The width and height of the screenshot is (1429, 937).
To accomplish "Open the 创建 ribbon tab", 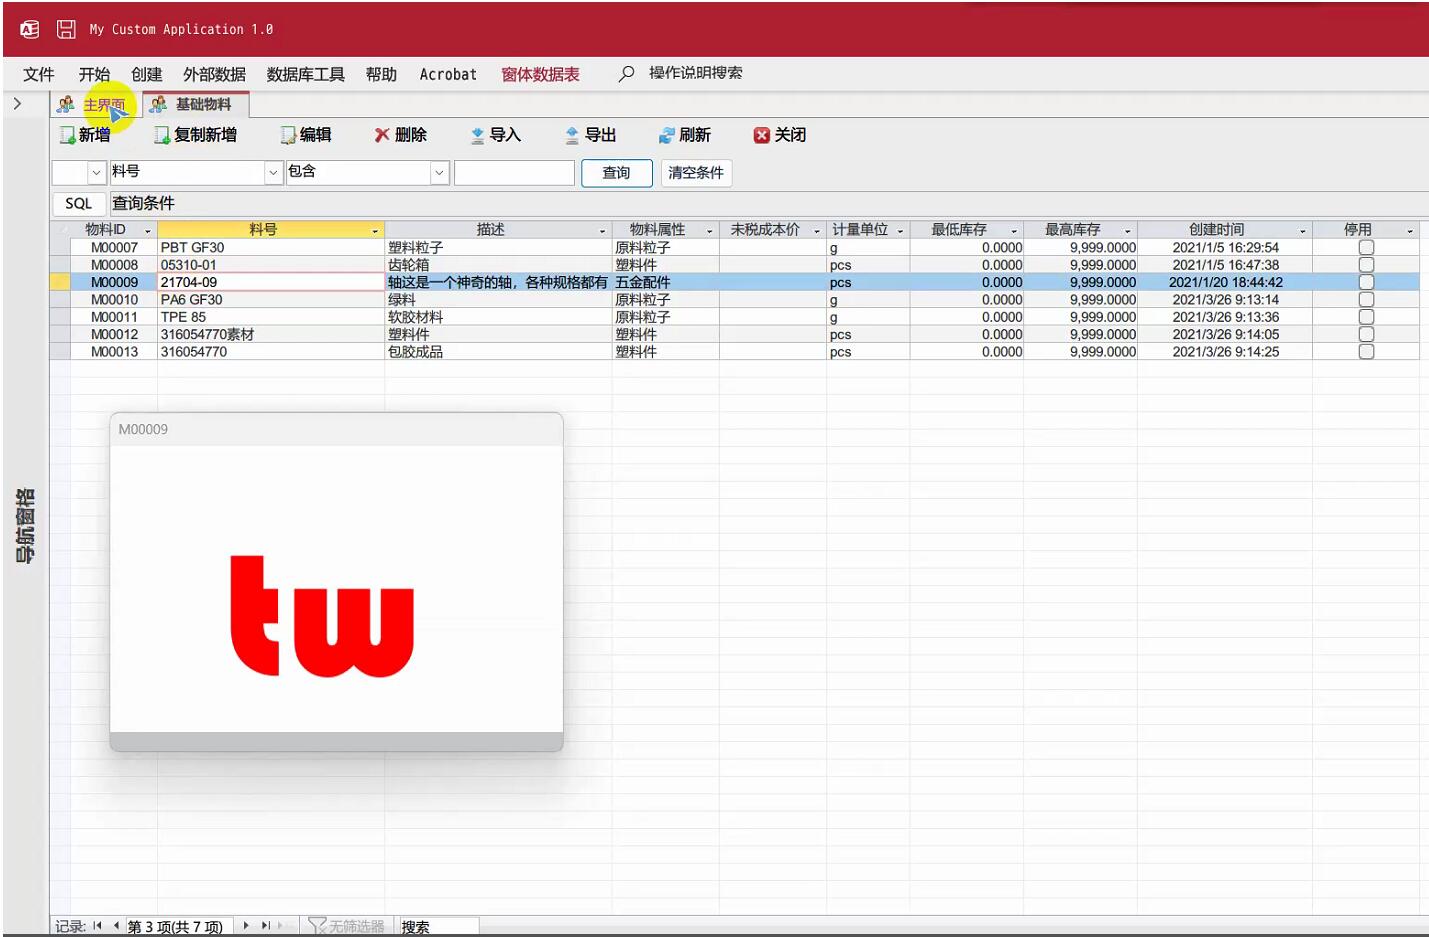I will click(x=146, y=74).
